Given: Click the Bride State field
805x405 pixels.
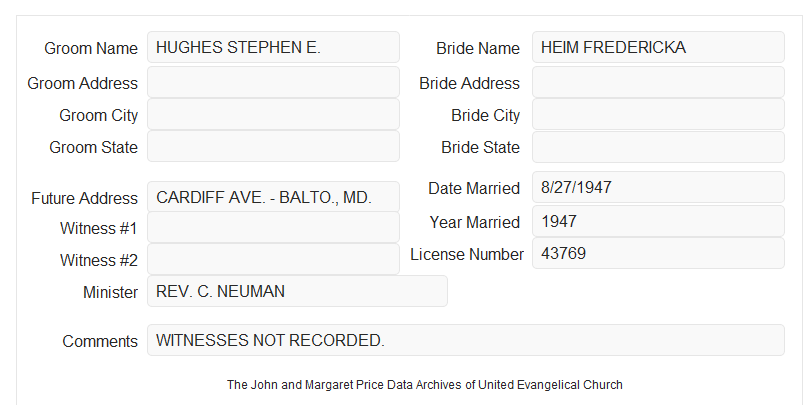Looking at the screenshot, I should click(658, 147).
